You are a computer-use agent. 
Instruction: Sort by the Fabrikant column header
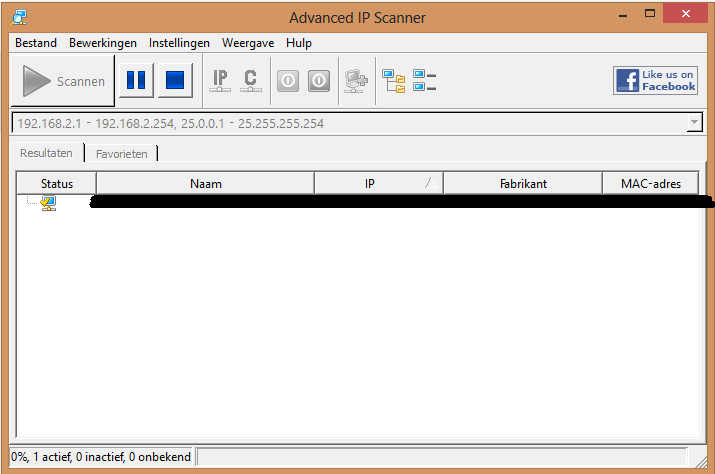click(x=523, y=183)
